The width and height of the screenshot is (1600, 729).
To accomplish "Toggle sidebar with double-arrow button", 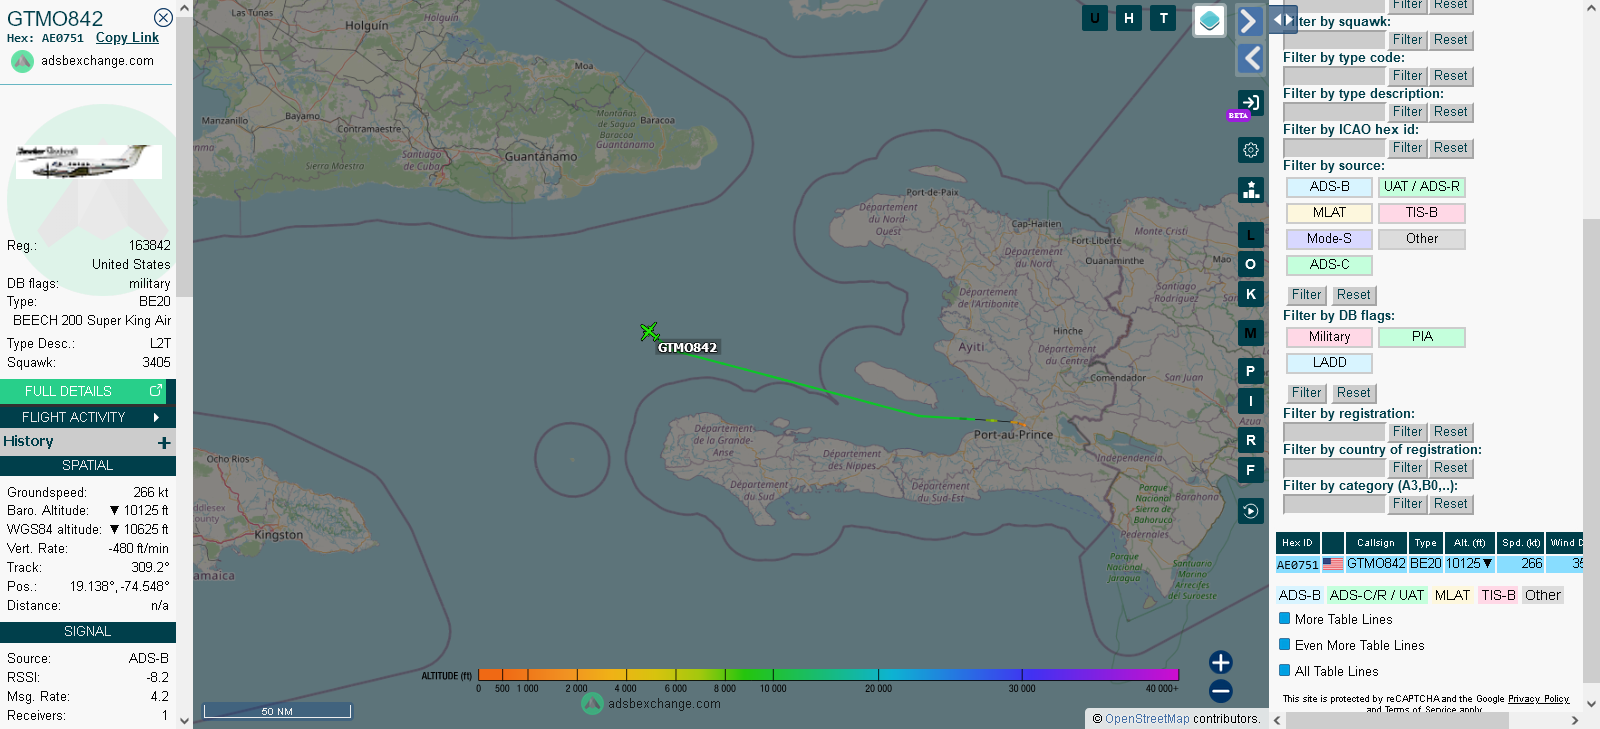I will coord(1283,19).
